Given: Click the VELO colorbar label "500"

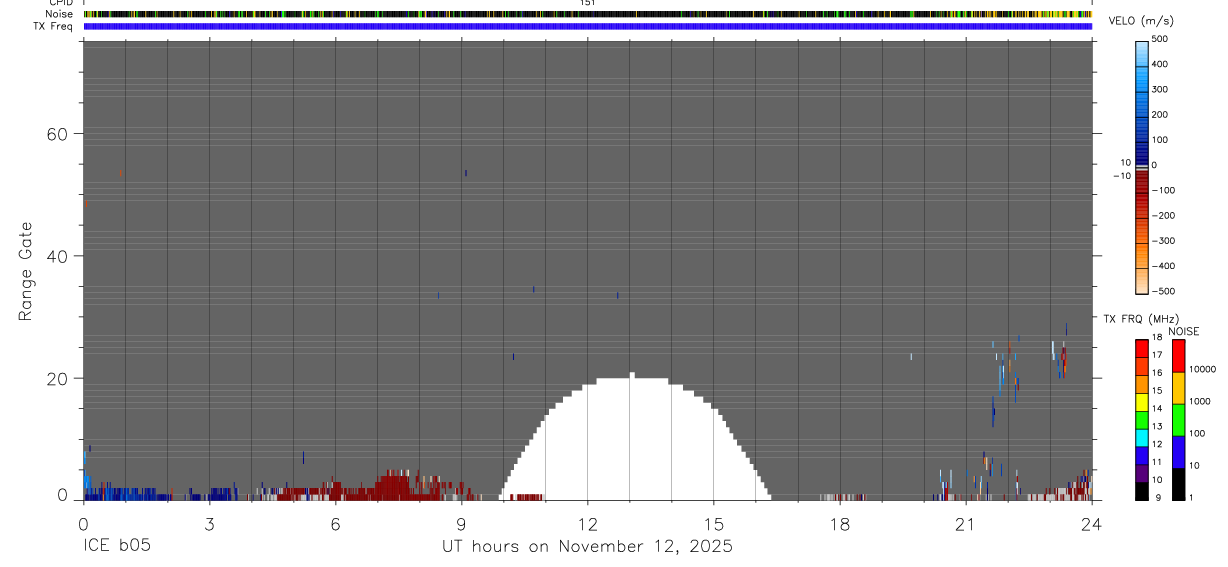Looking at the screenshot, I should click(x=1160, y=39).
